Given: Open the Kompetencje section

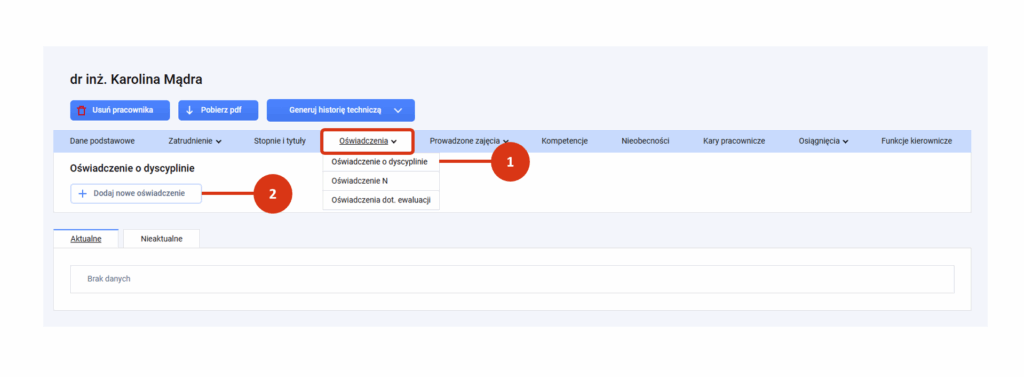Looking at the screenshot, I should [x=565, y=140].
